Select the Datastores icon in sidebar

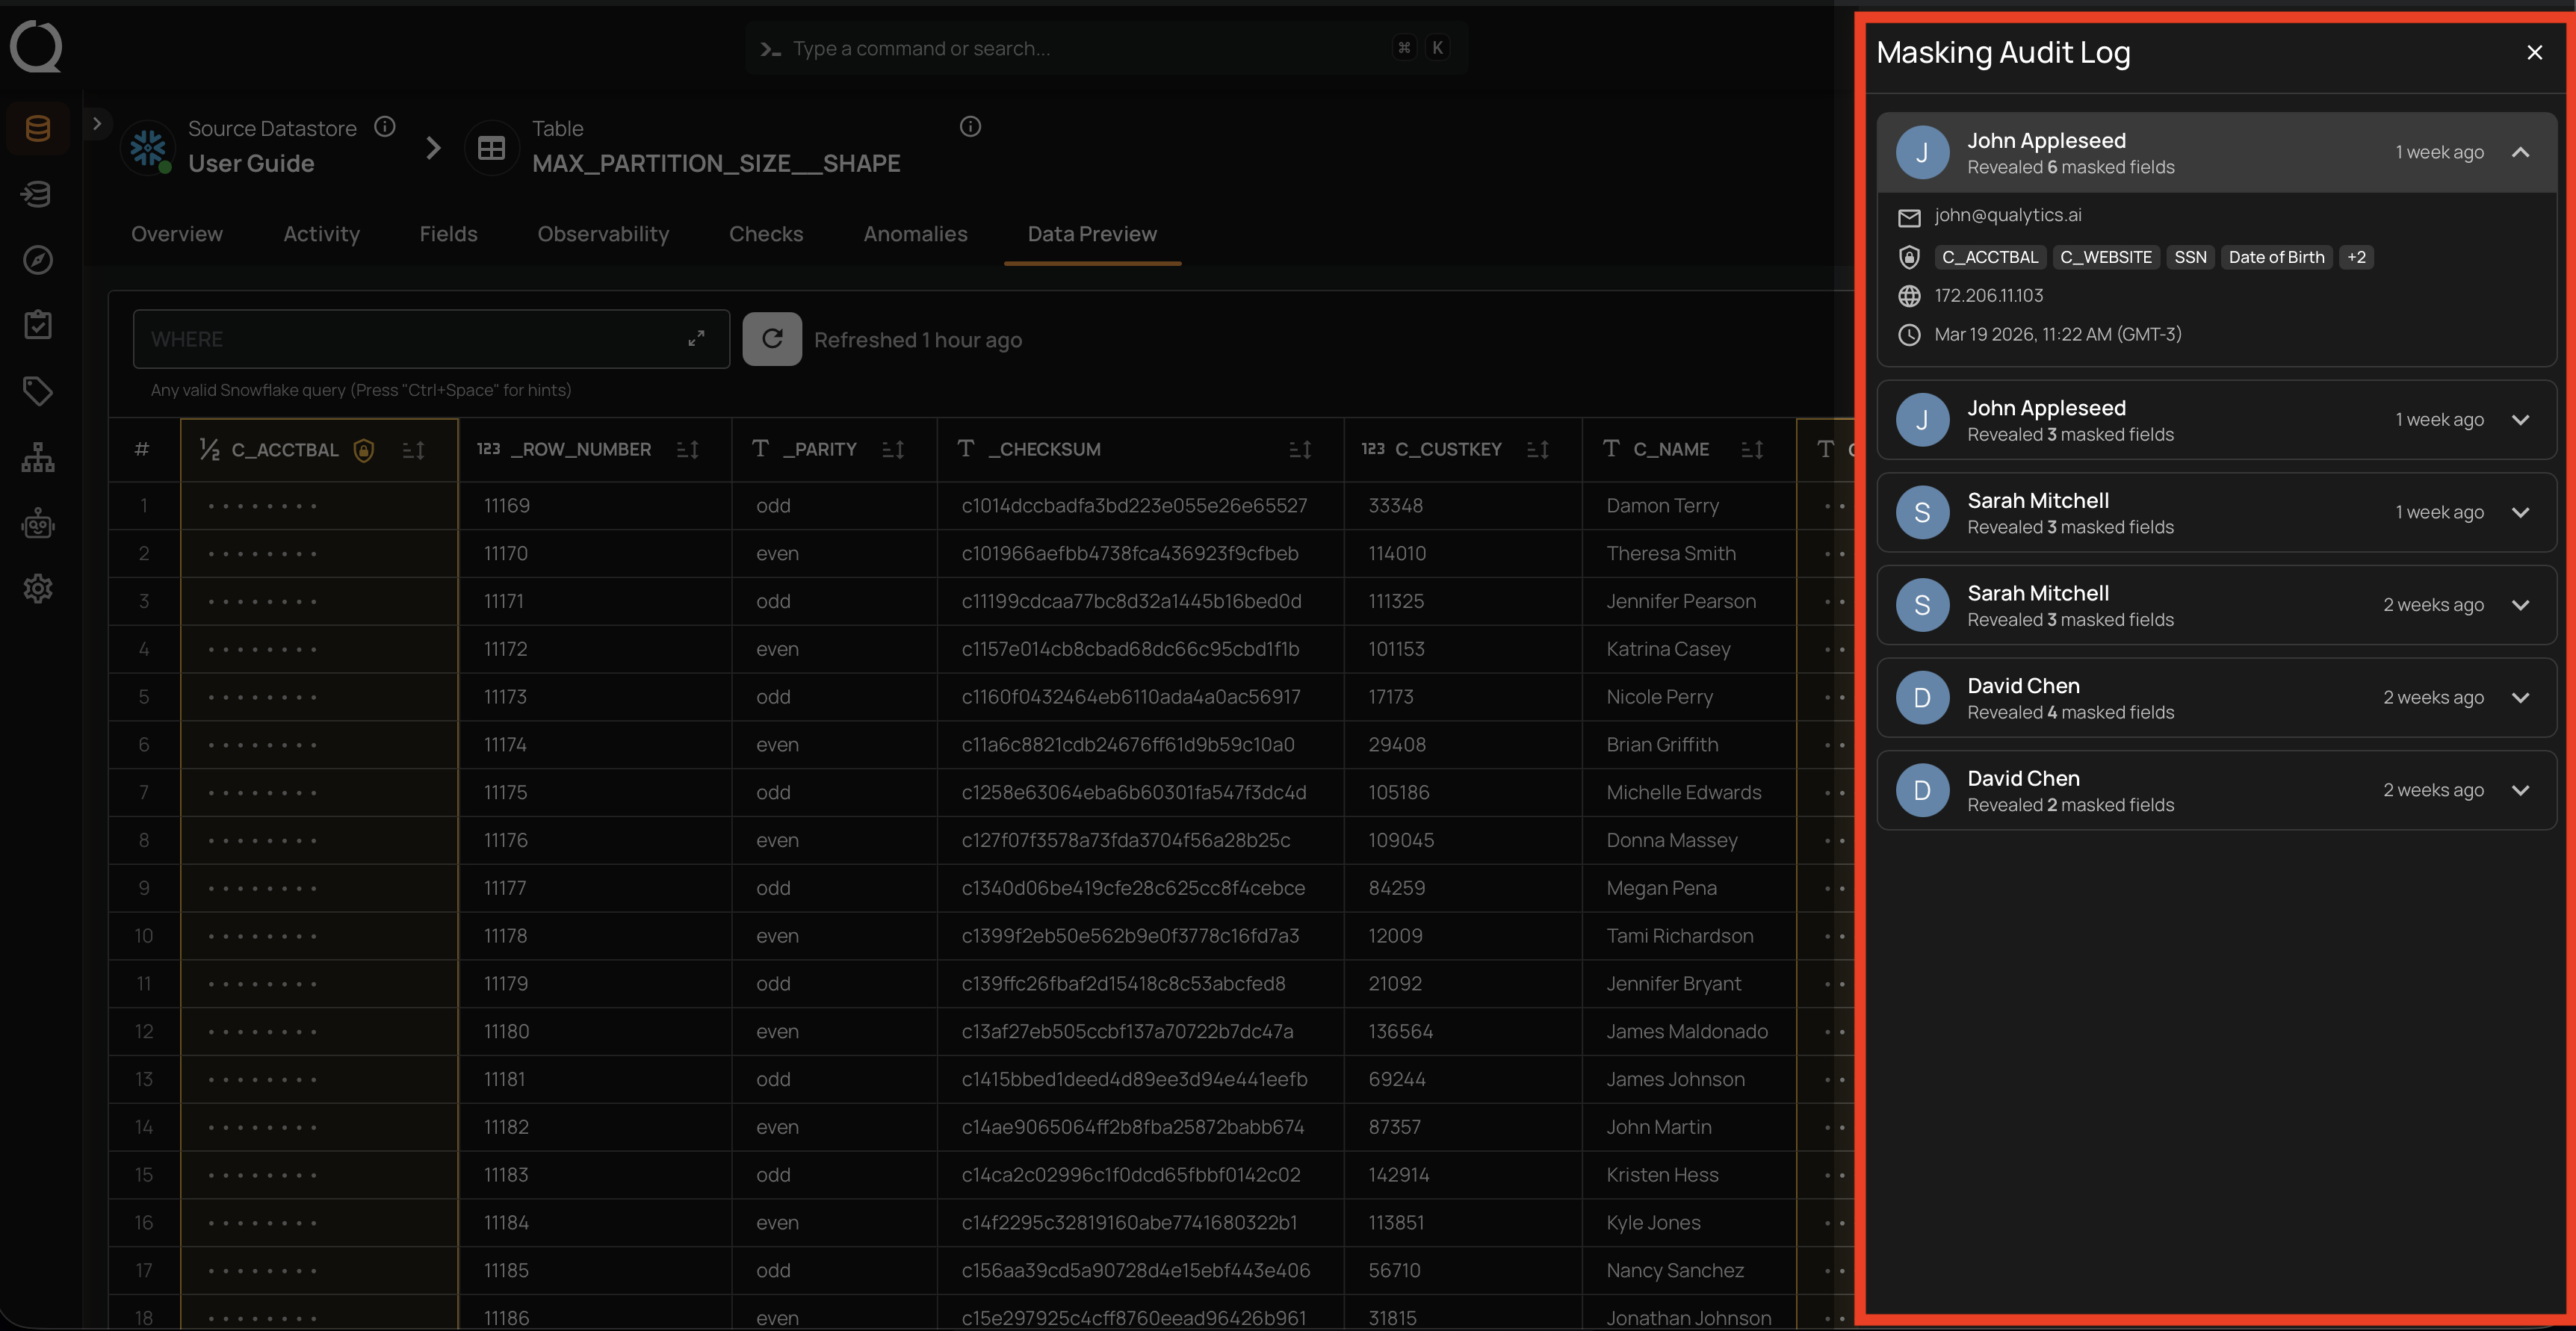[37, 127]
